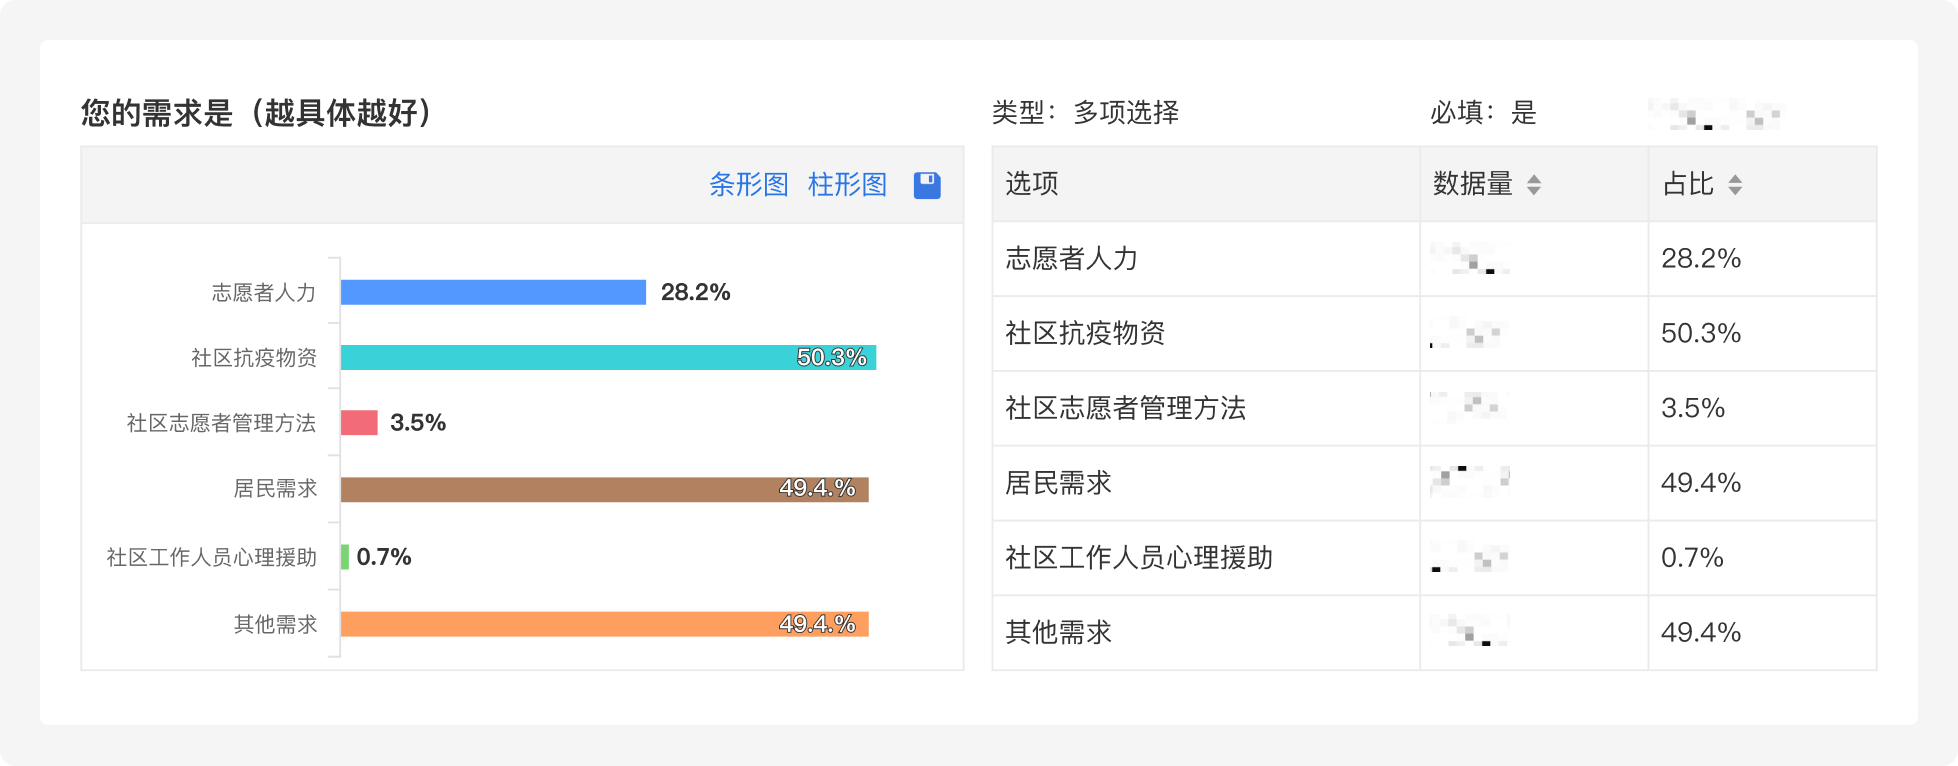Click the green 社区工作人员心理援助 bar
Viewport: 1958px width, 766px height.
point(345,557)
